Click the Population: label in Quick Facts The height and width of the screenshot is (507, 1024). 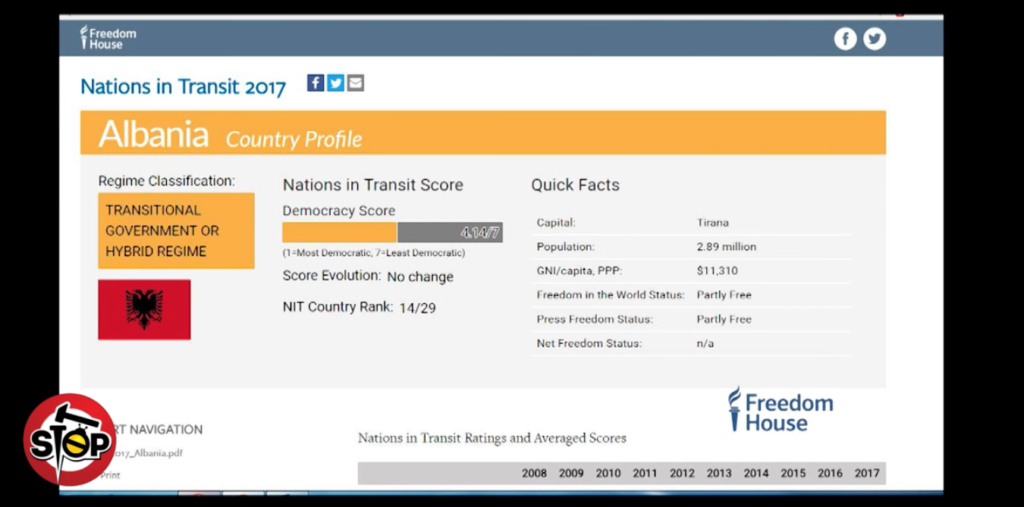coord(566,247)
